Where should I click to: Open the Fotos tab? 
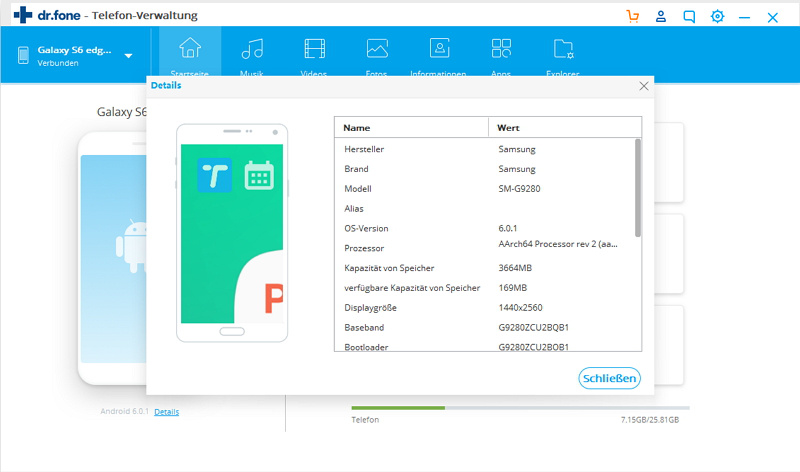pos(377,55)
